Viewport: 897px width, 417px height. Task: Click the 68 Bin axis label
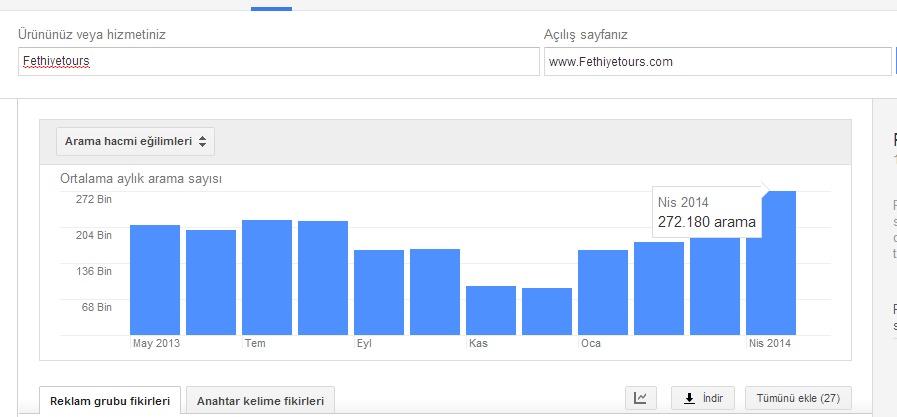(97, 307)
